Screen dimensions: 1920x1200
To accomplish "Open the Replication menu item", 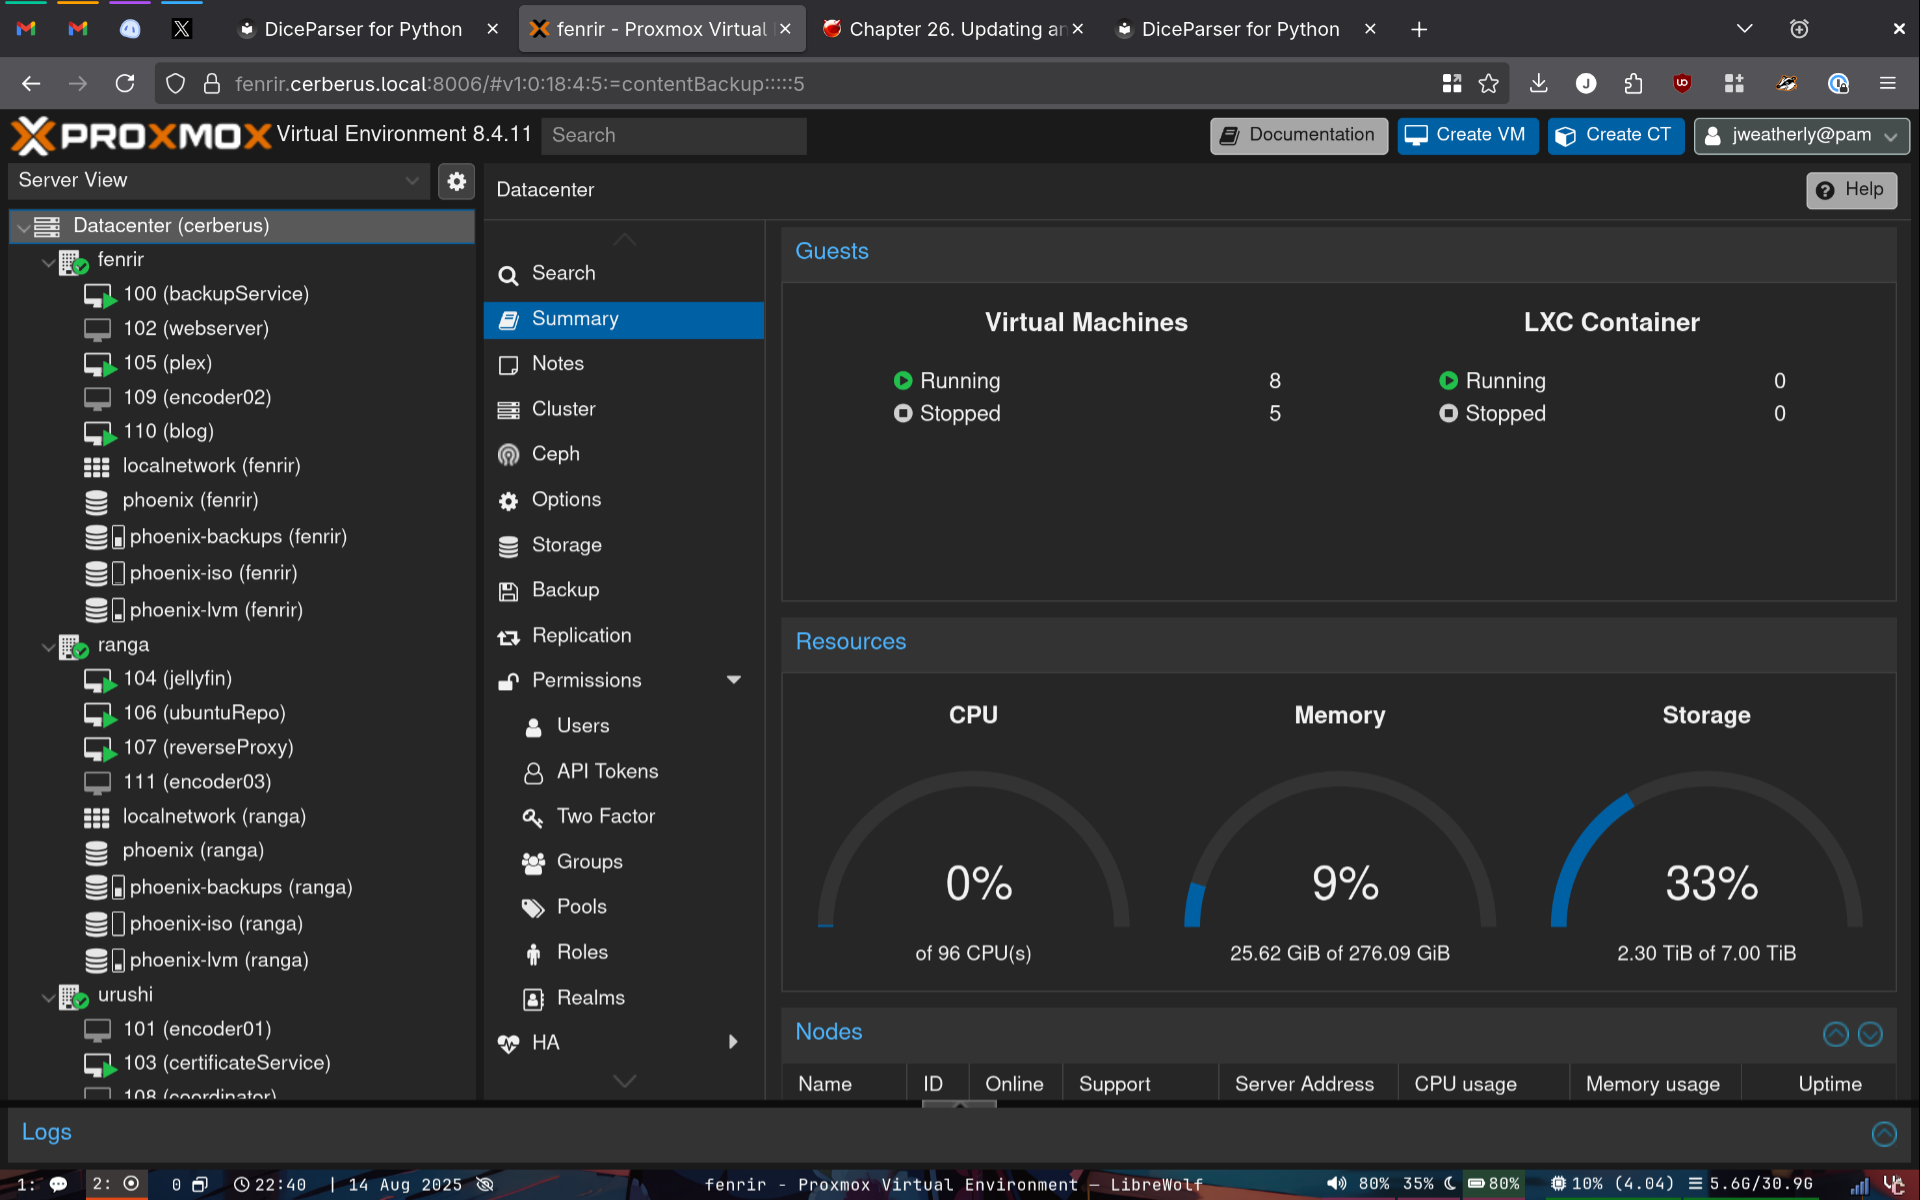I will [624, 636].
